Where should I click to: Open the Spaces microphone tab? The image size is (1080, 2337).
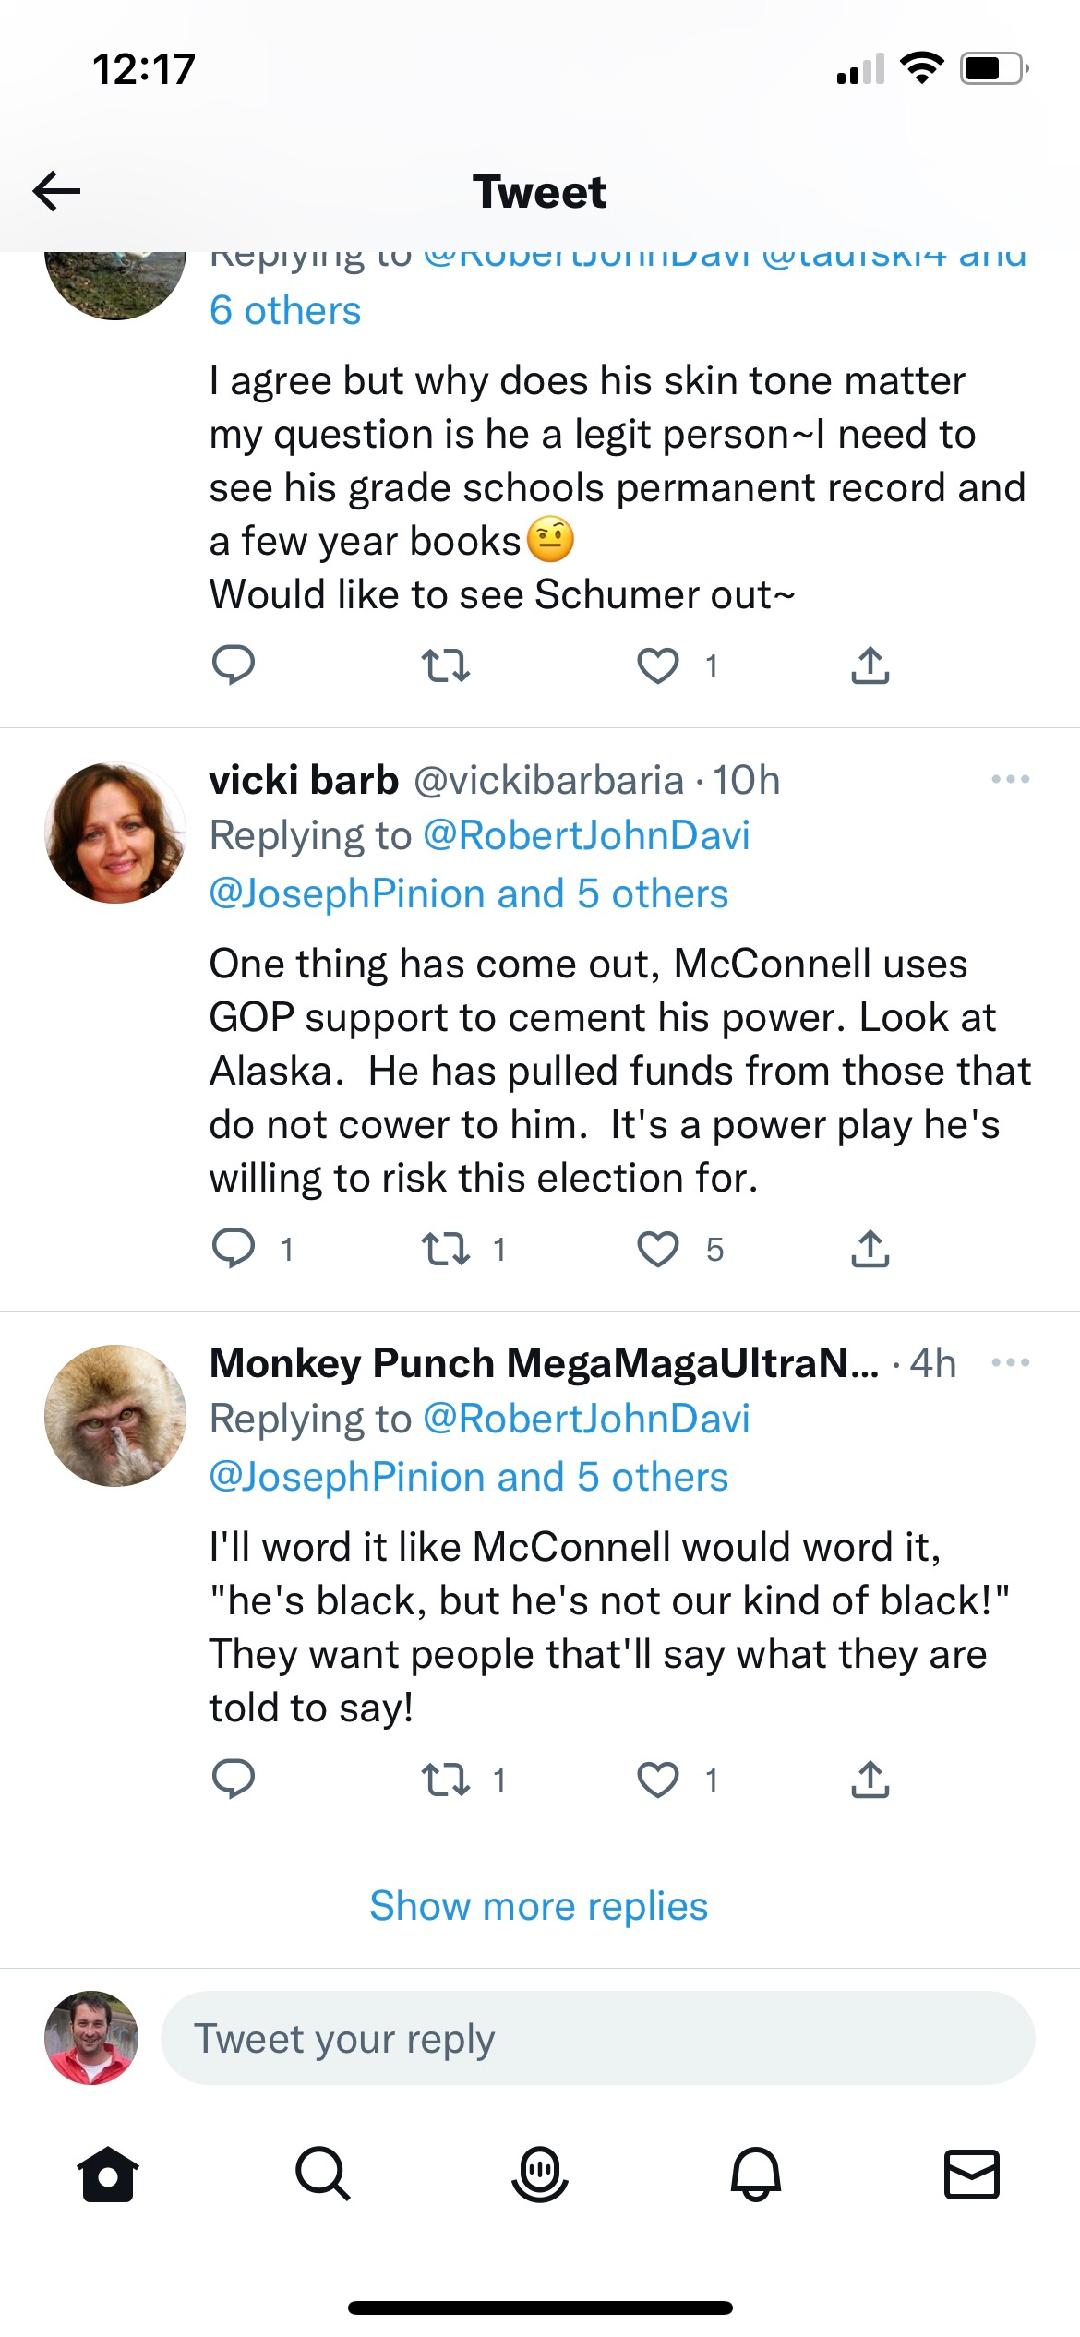[x=540, y=2174]
